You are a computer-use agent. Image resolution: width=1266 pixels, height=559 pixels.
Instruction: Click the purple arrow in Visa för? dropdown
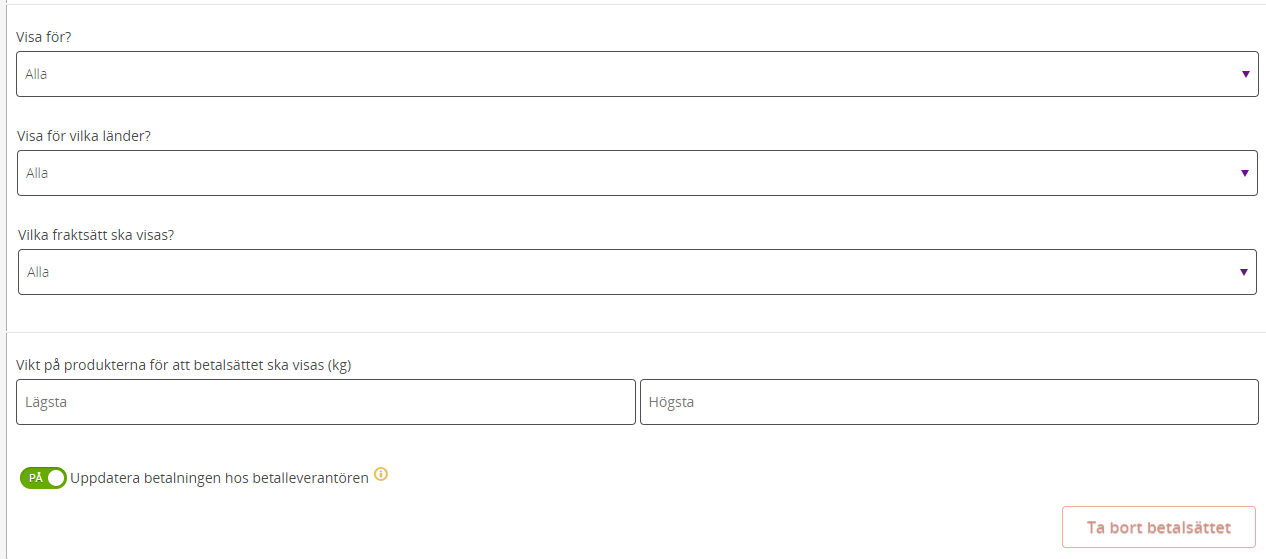click(x=1245, y=74)
